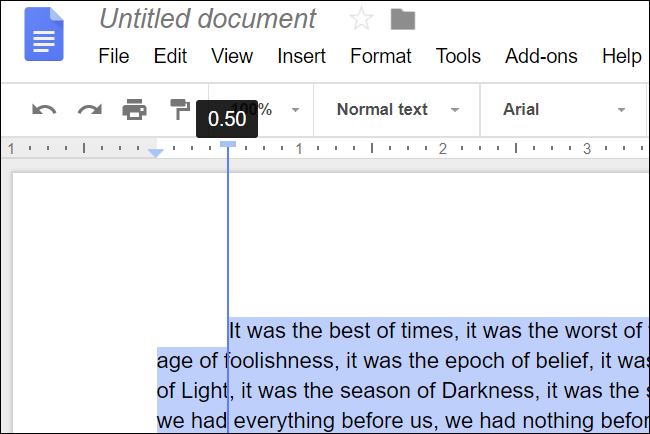Click the text 'It was the best of times'
This screenshot has width=650, height=434.
(344, 331)
